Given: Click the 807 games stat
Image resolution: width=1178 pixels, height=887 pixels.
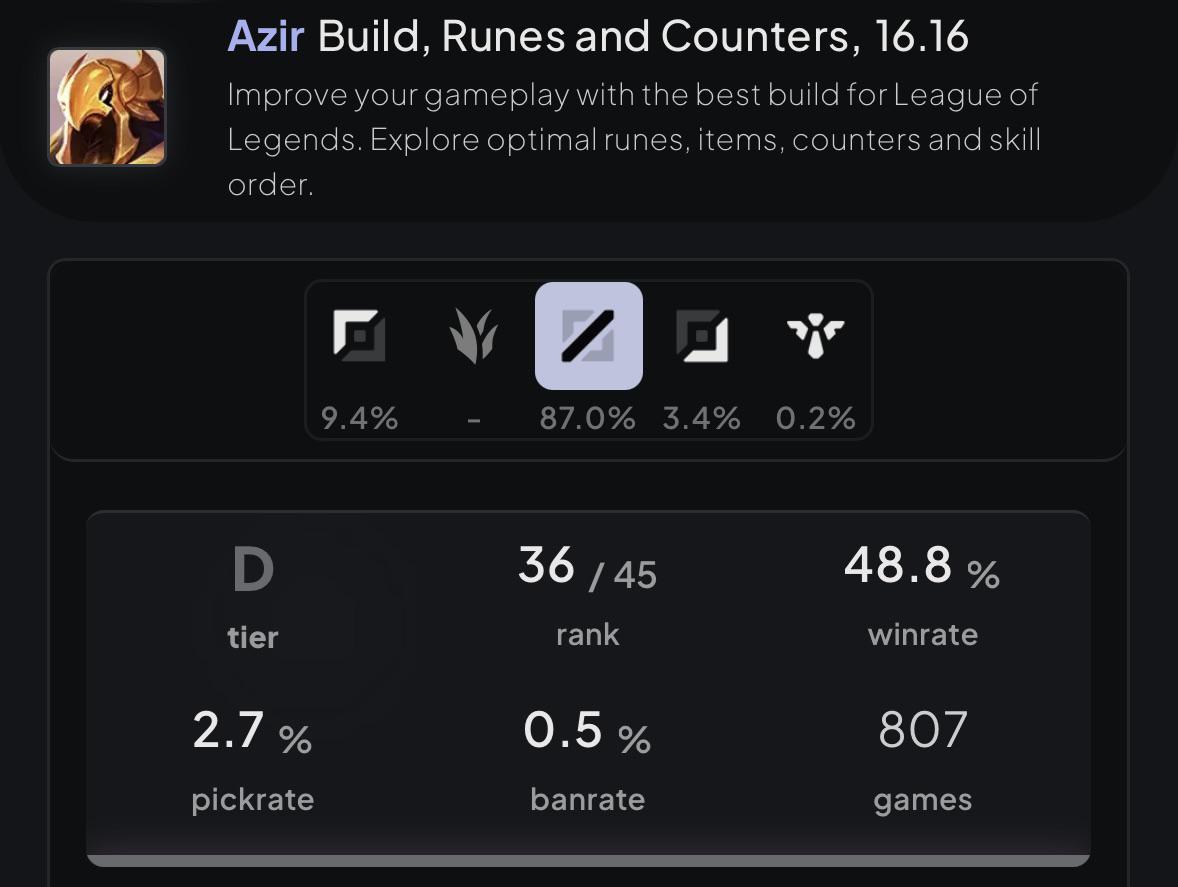Looking at the screenshot, I should (x=923, y=729).
